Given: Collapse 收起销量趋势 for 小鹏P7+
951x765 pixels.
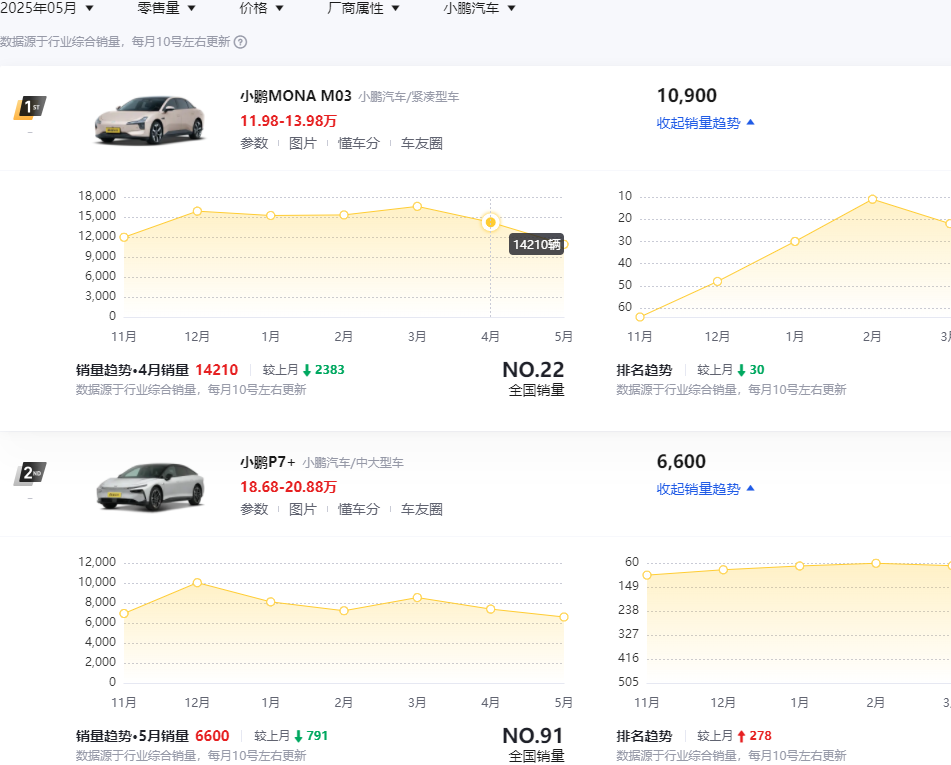Looking at the screenshot, I should (705, 488).
